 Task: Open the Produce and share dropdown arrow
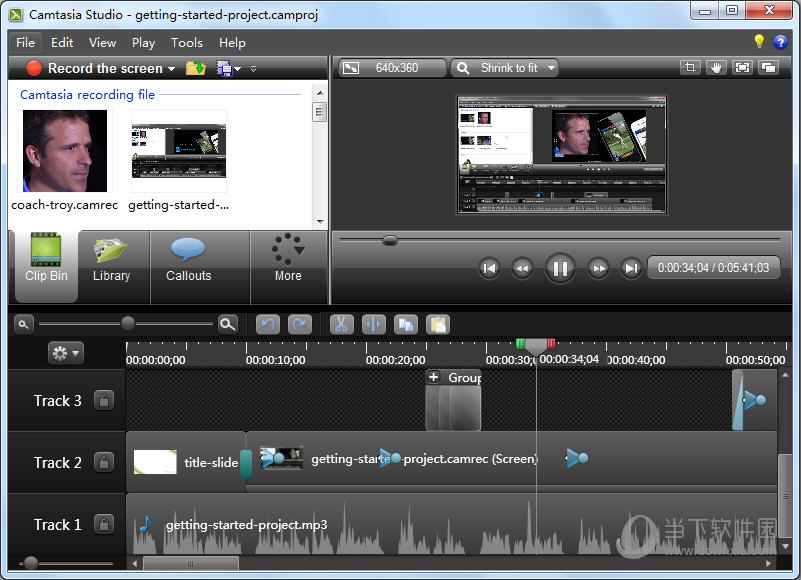pos(238,68)
